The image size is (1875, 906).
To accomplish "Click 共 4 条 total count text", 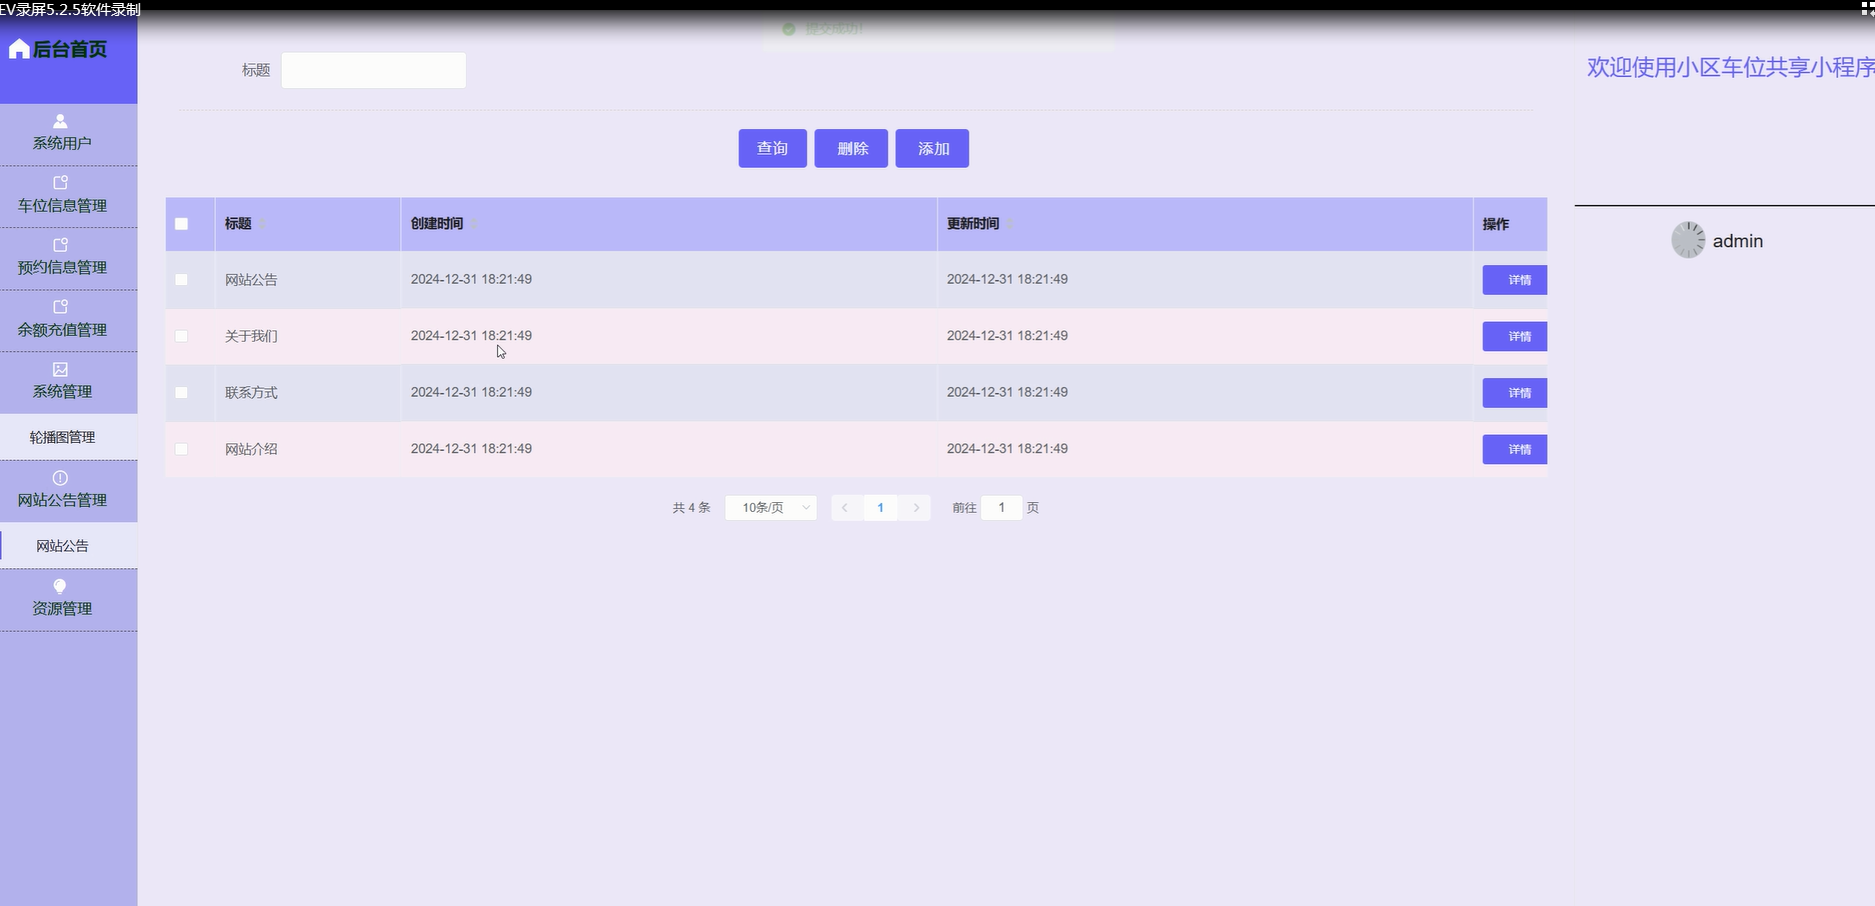I will (691, 508).
